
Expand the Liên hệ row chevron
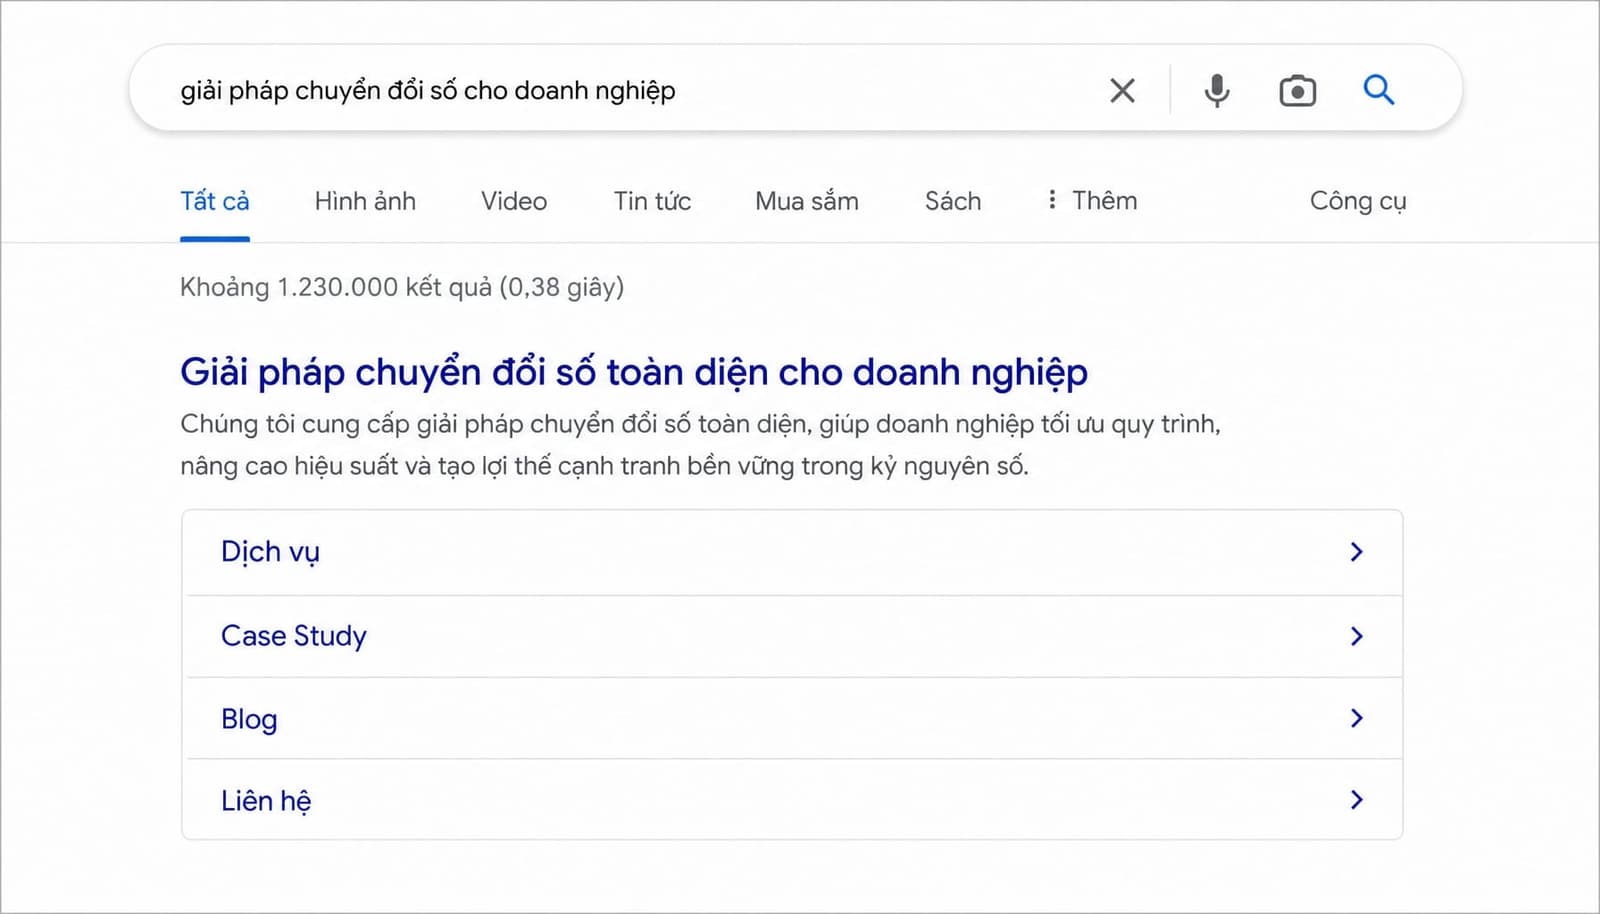pyautogui.click(x=1356, y=800)
